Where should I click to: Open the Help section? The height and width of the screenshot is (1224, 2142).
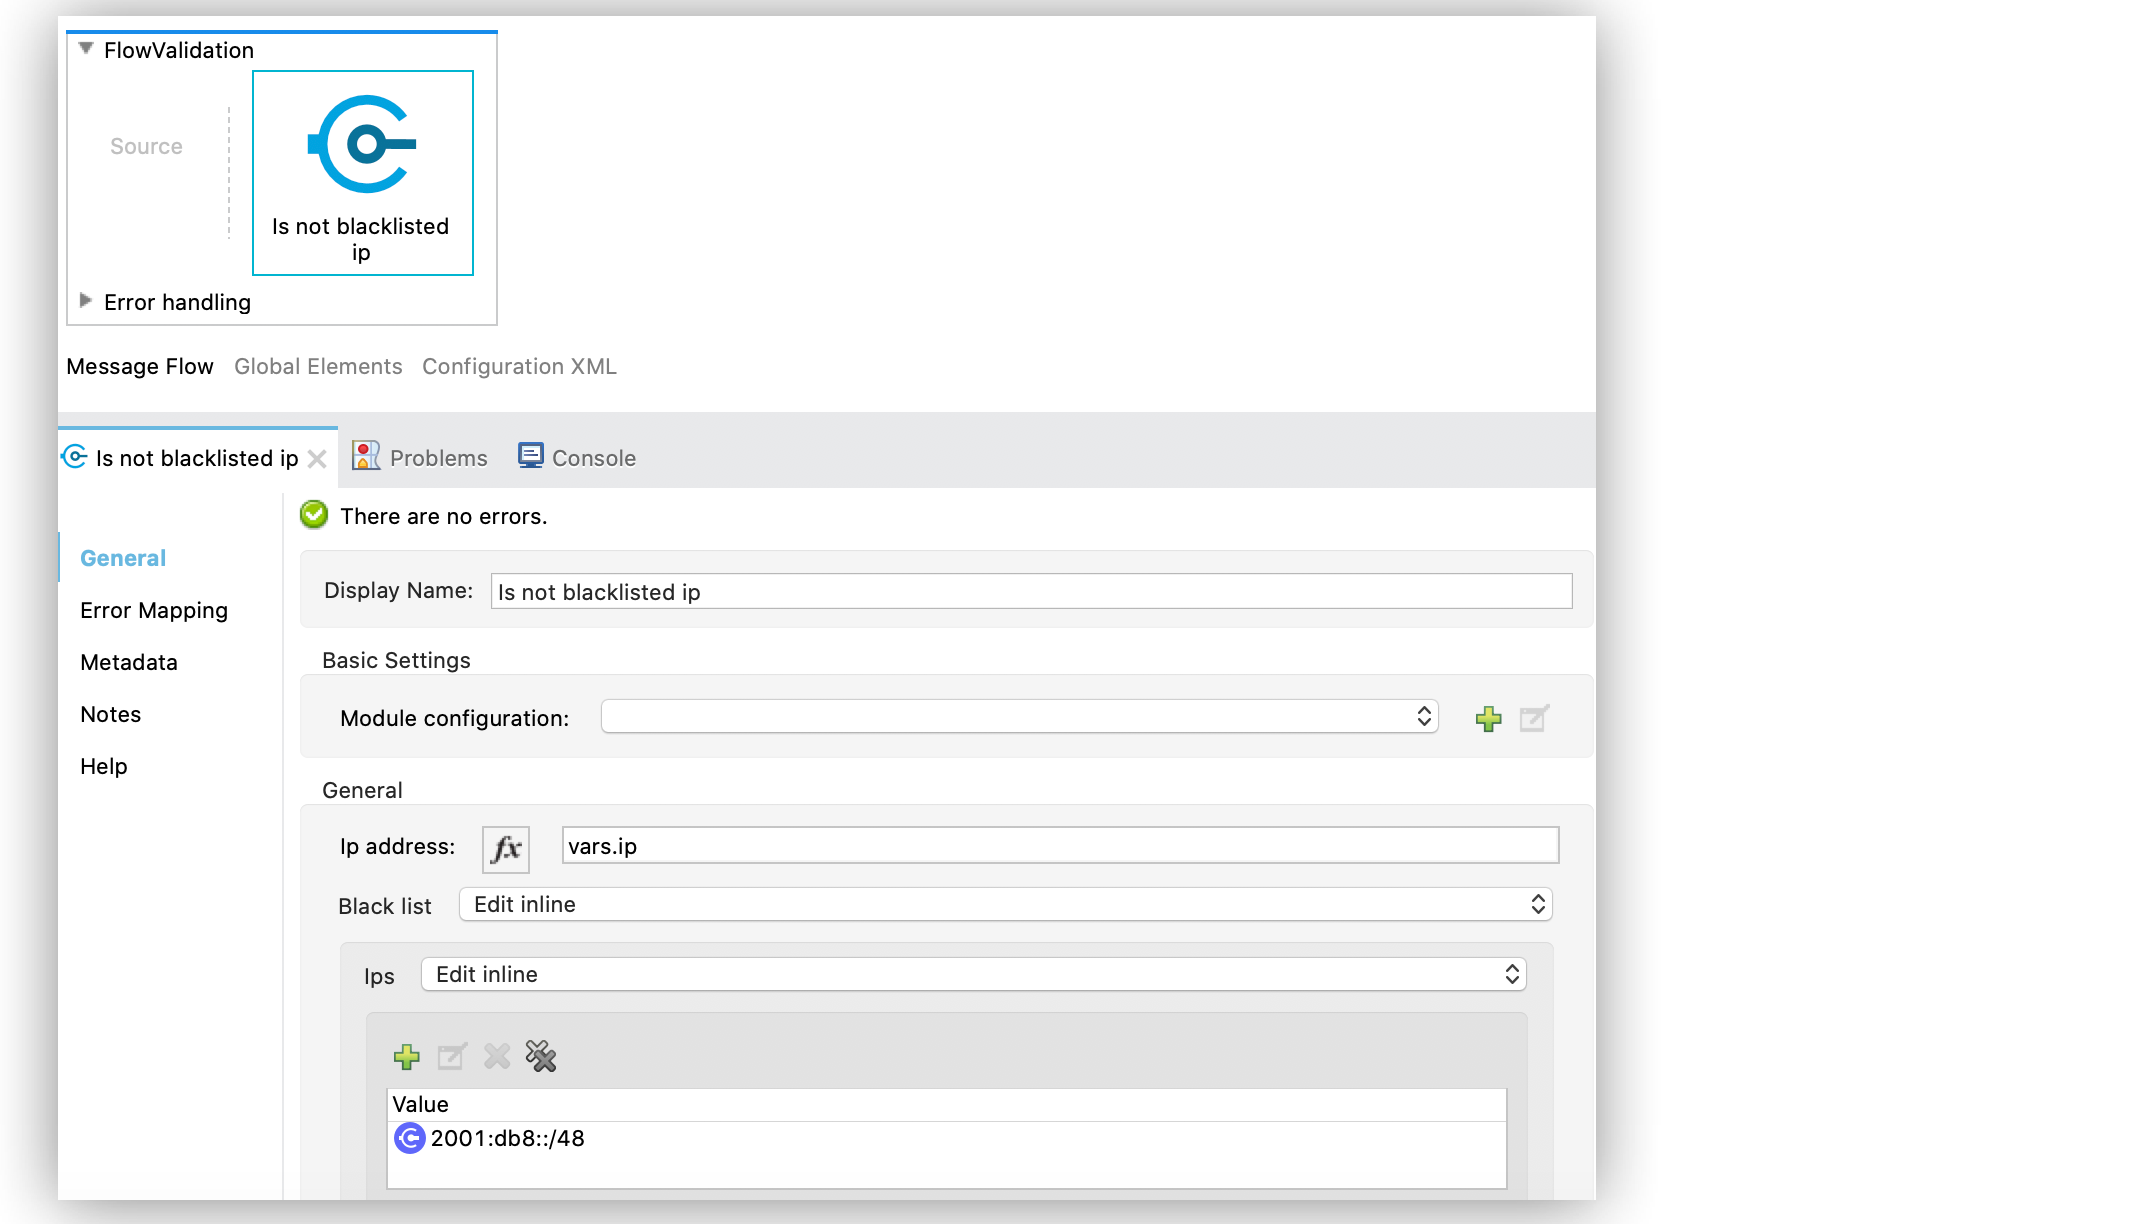coord(104,766)
